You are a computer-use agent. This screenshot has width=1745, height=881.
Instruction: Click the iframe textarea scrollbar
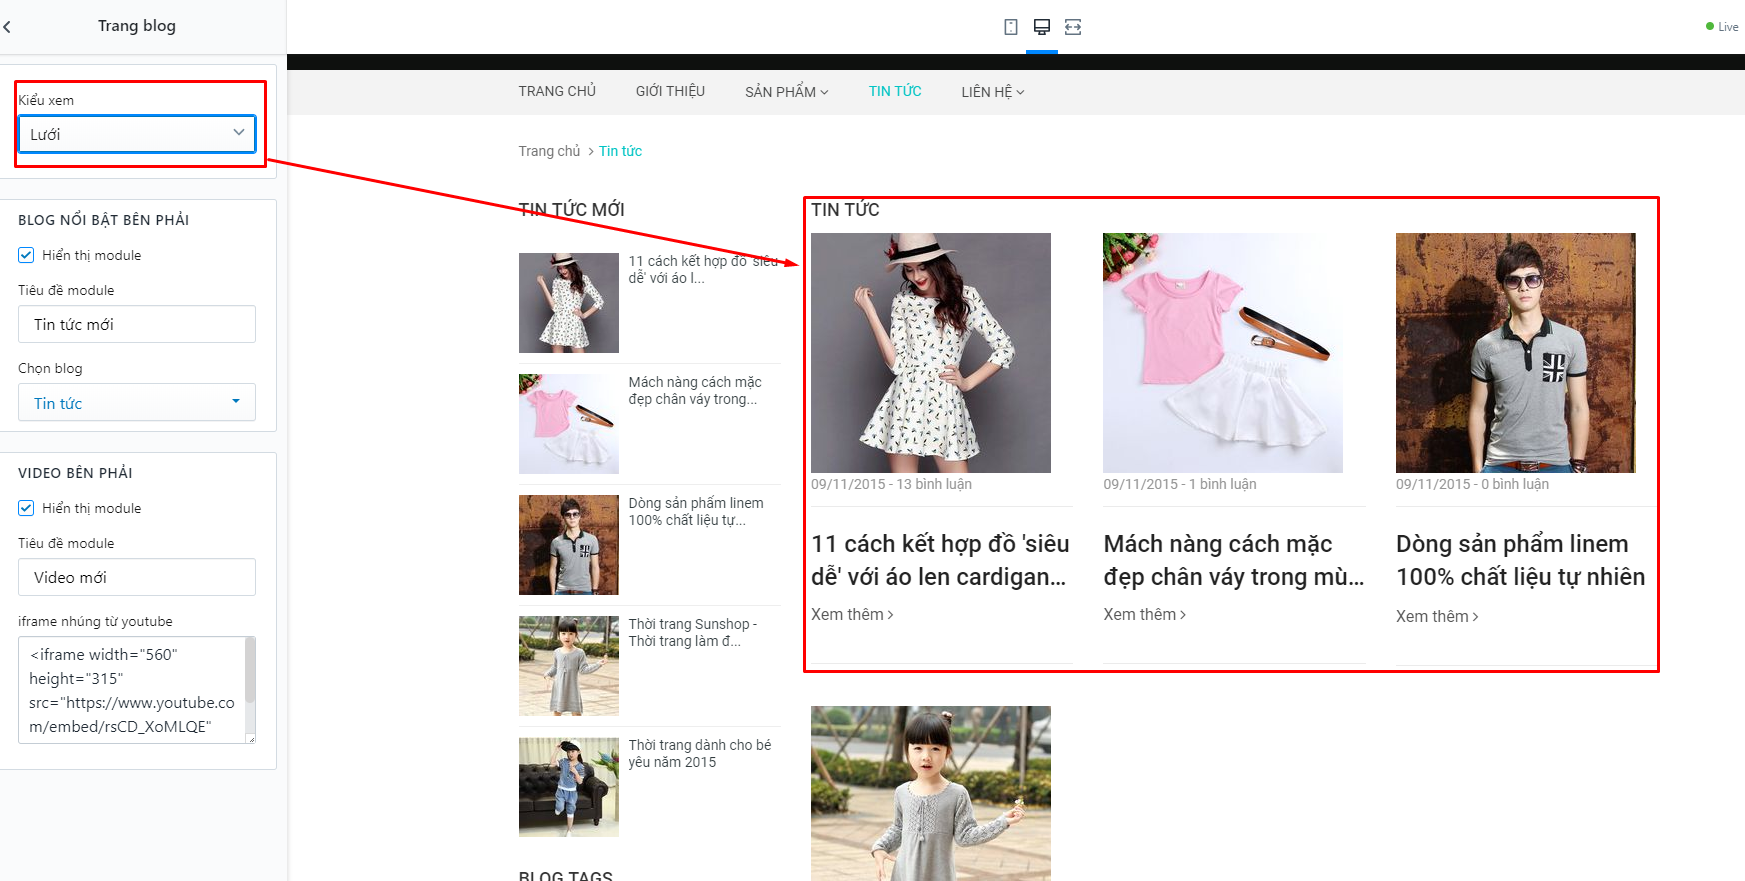250,670
